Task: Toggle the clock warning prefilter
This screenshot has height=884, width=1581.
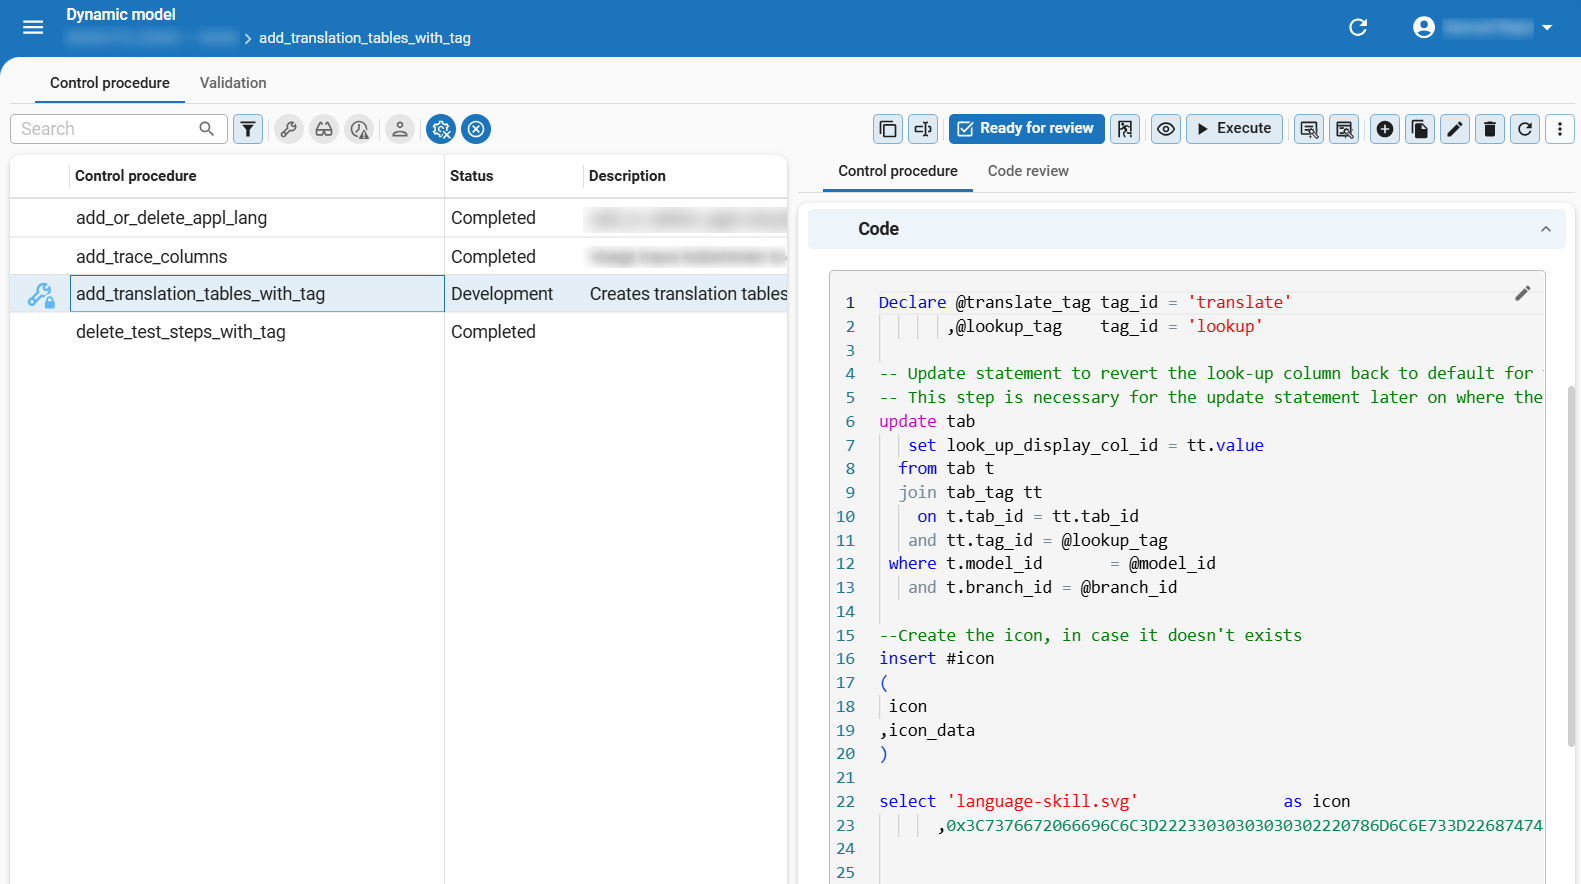Action: (360, 129)
